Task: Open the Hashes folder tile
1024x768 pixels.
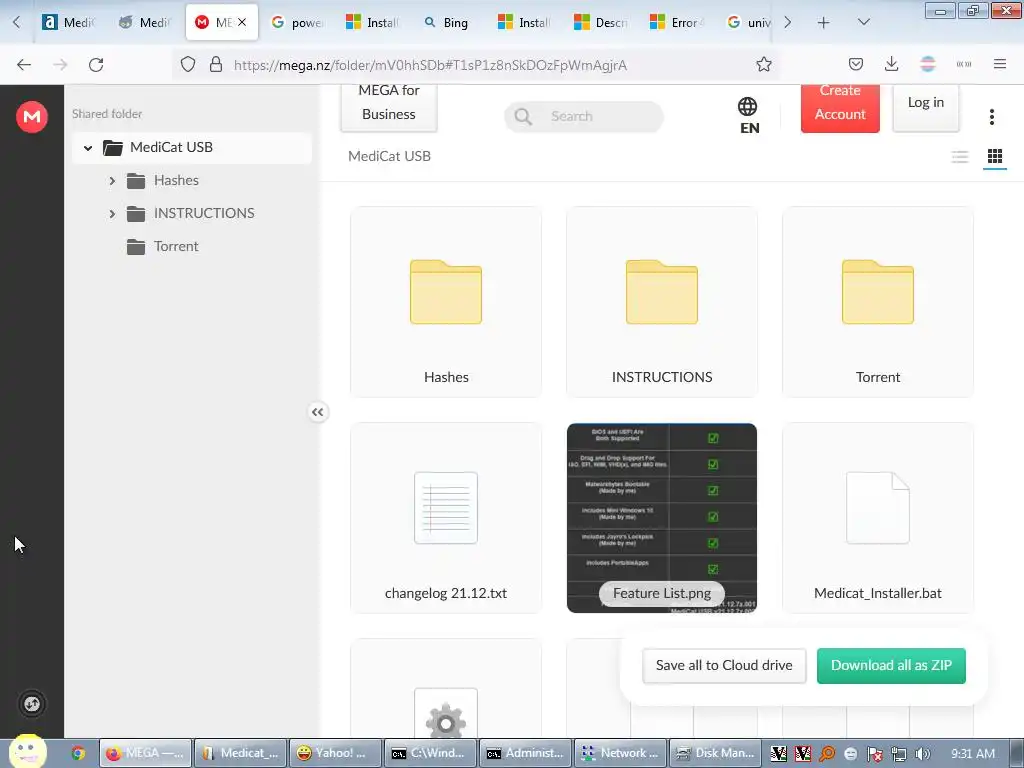Action: [x=446, y=302]
